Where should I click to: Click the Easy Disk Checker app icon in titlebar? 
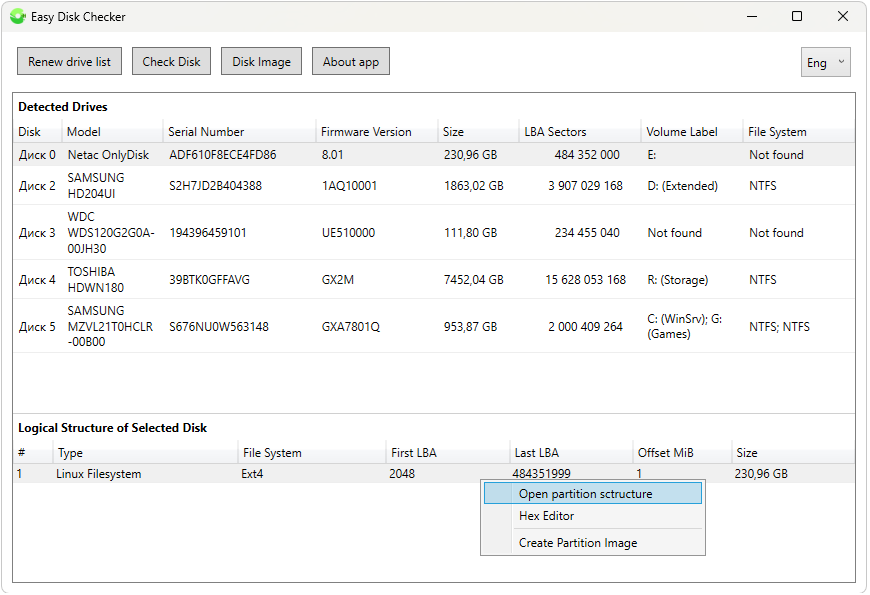coord(18,17)
